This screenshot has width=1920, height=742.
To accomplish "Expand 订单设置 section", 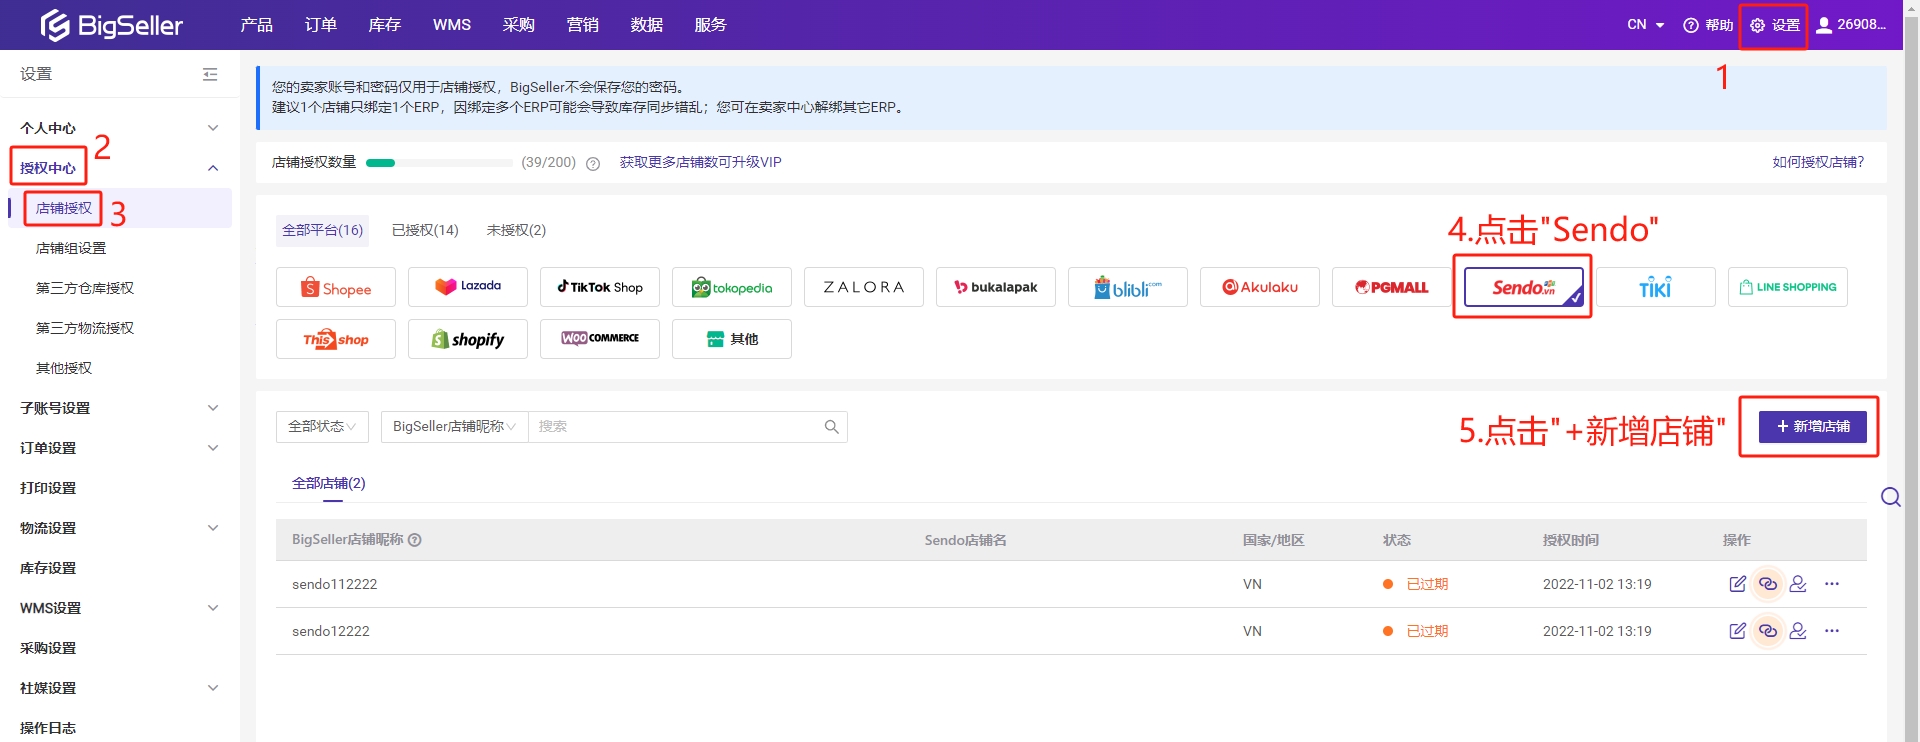I will coord(213,448).
